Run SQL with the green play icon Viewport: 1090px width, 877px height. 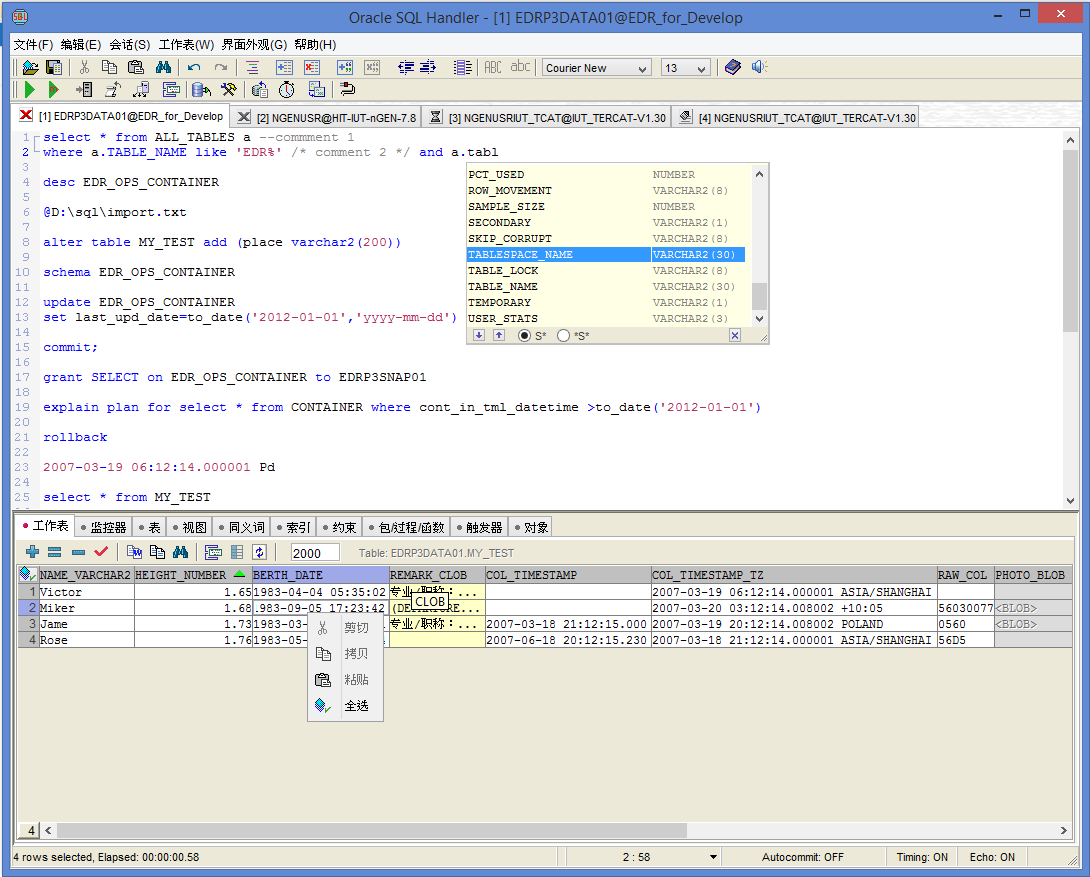click(x=30, y=90)
